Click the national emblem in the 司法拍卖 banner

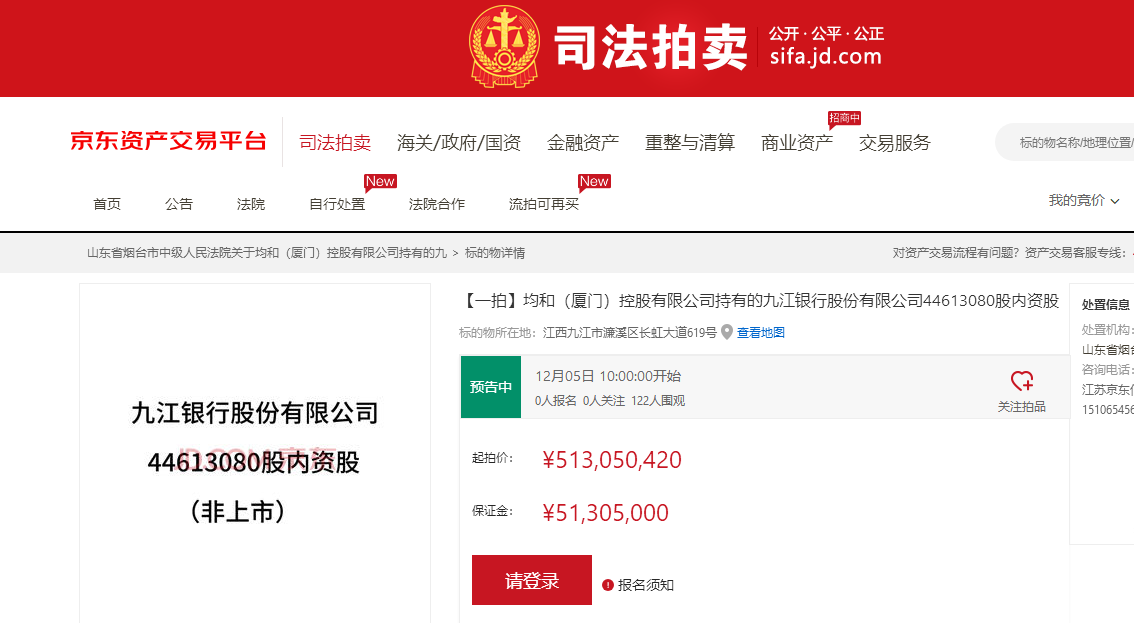(505, 47)
